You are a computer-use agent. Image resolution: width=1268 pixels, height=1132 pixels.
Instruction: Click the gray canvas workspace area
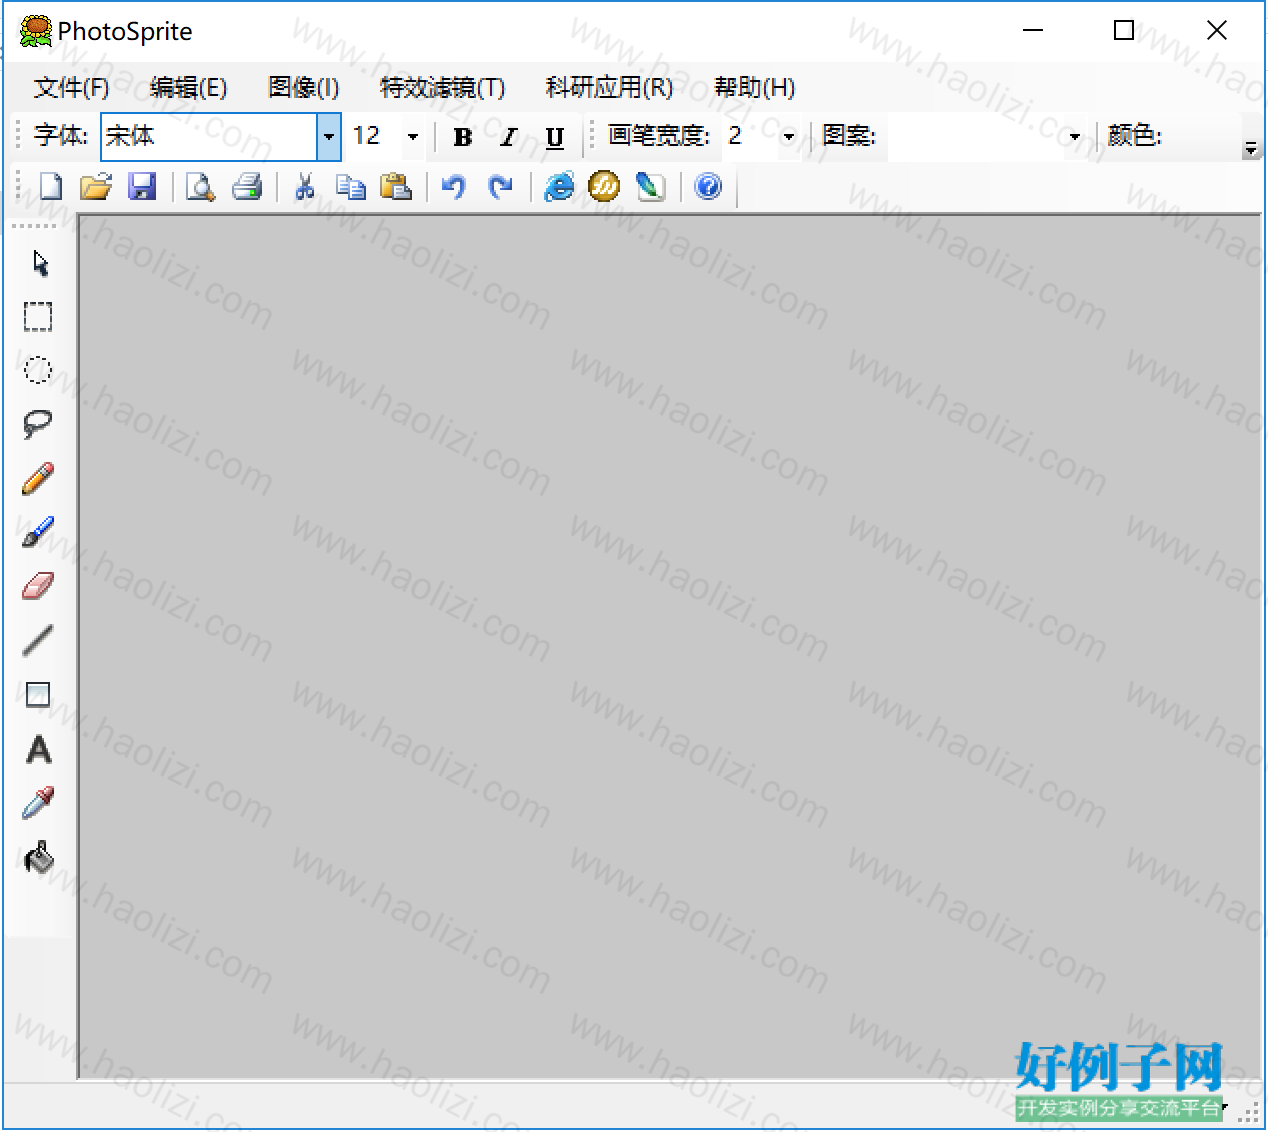[670, 646]
